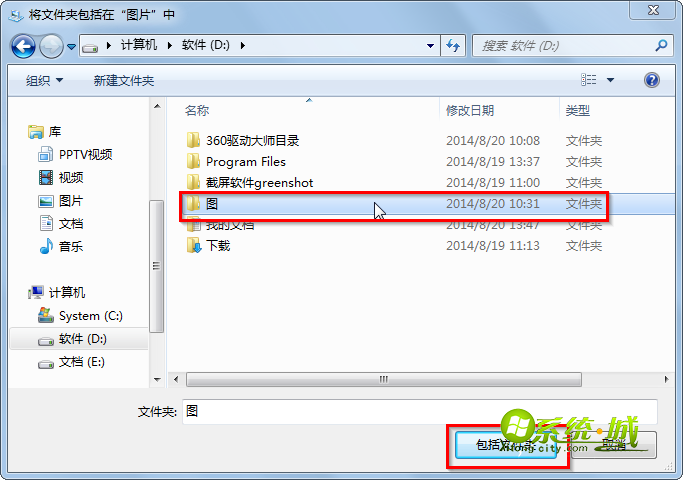Expand the recent pages dropdown next to Forward
683x480 pixels.
[71, 46]
